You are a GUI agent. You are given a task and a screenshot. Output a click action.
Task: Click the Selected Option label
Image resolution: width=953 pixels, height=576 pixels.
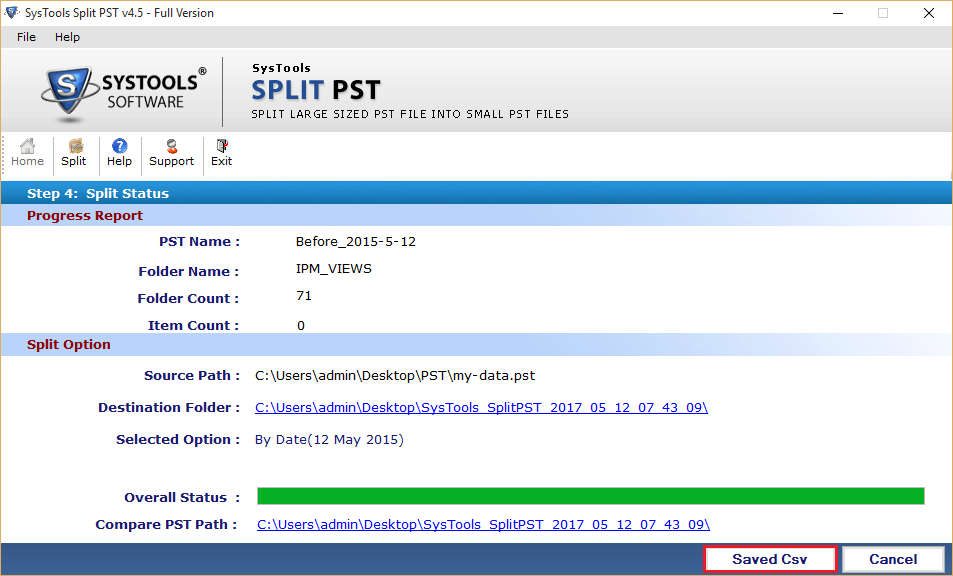point(178,439)
